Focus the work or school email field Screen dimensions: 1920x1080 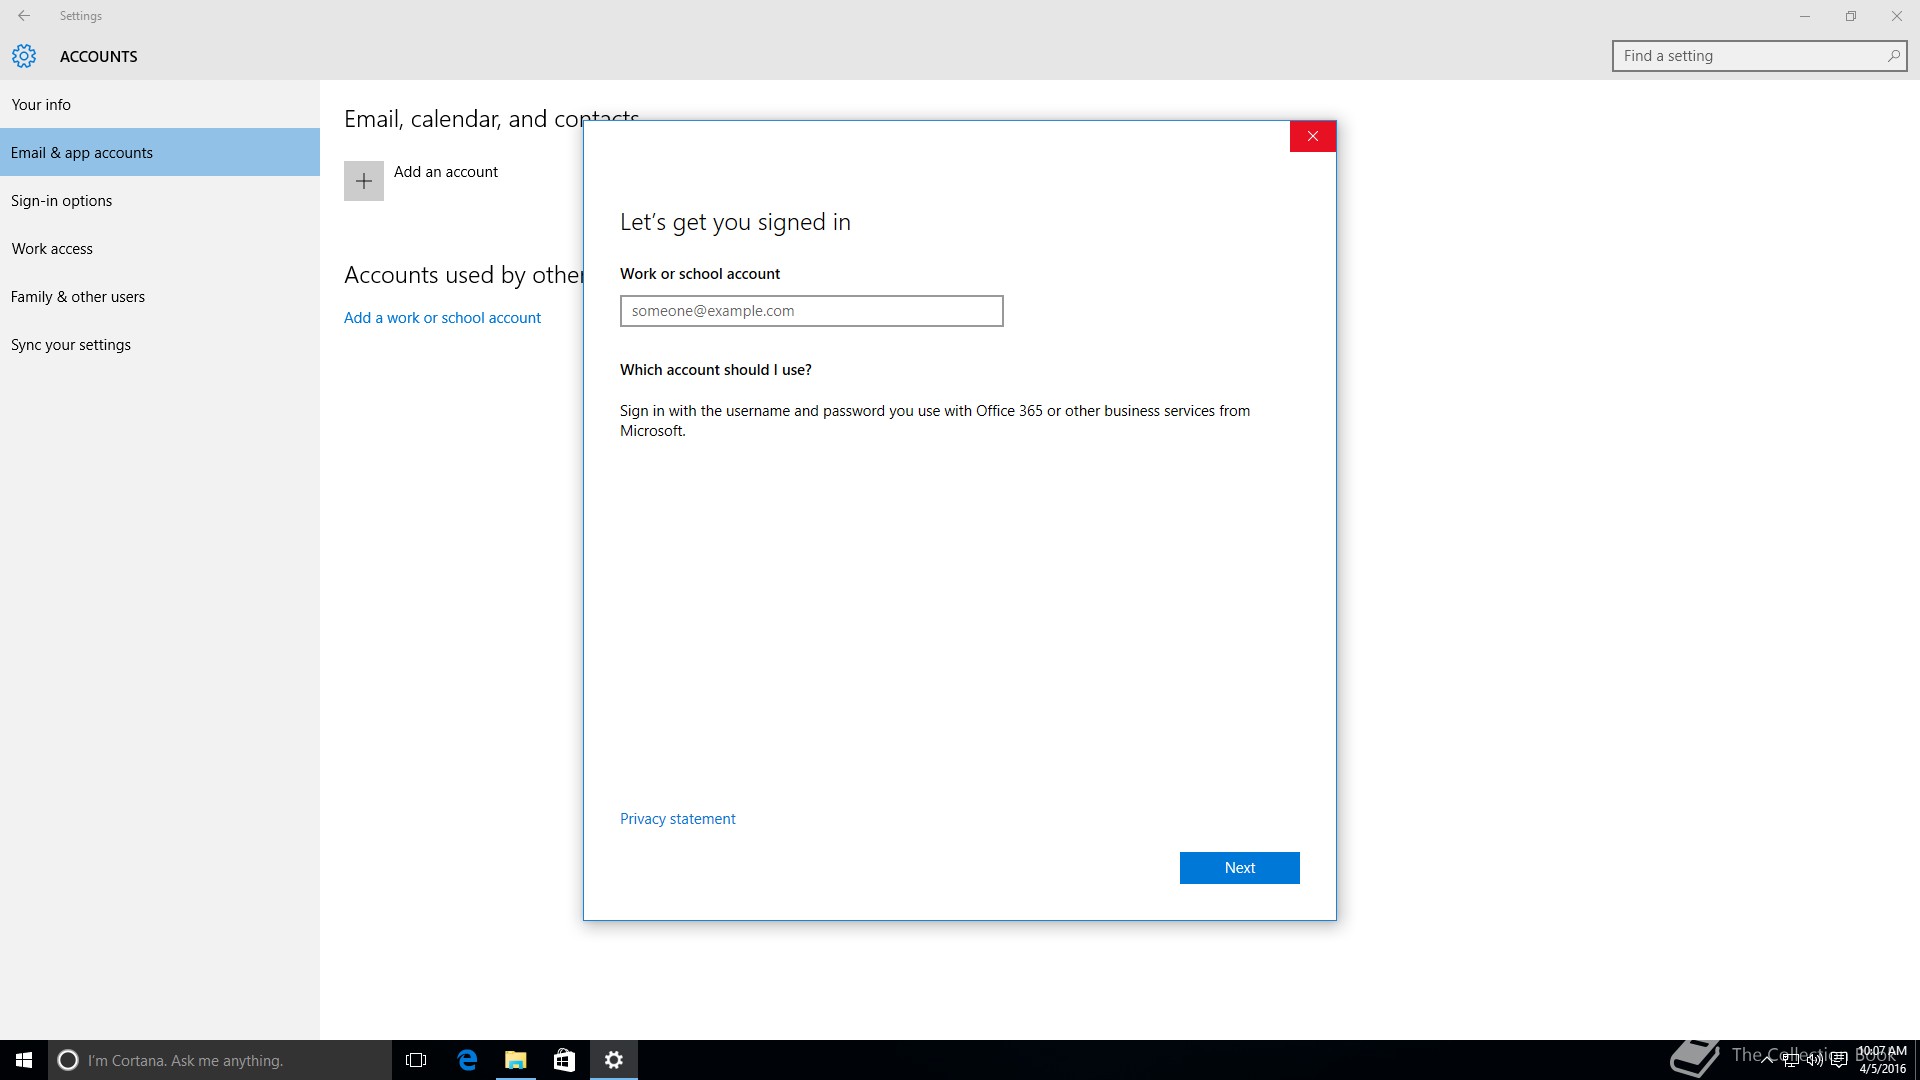812,311
